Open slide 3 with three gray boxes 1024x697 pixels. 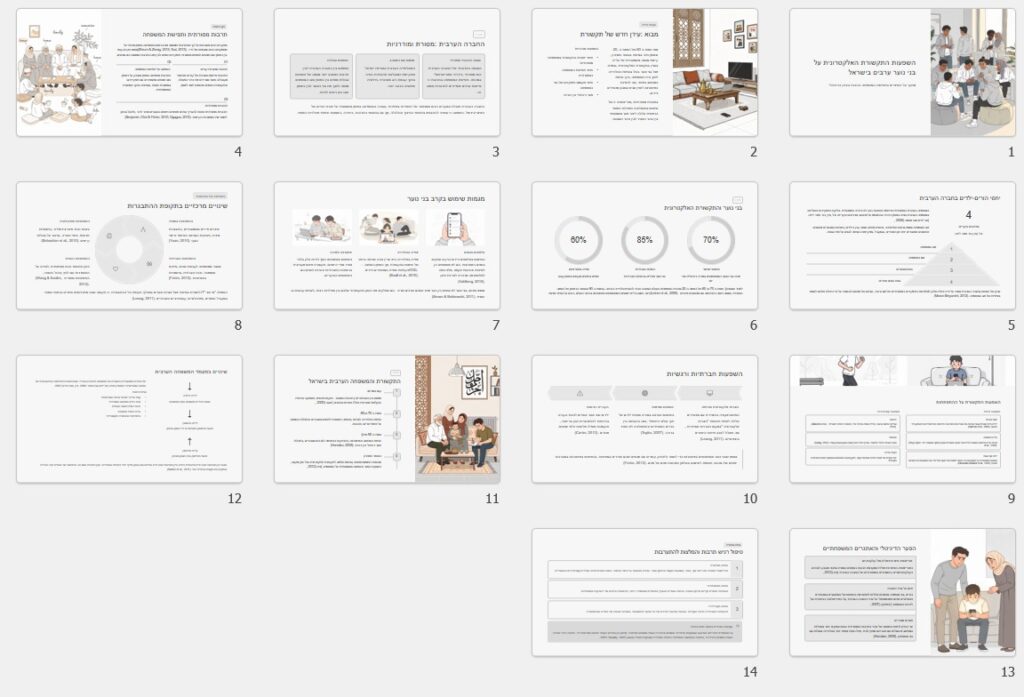point(386,73)
